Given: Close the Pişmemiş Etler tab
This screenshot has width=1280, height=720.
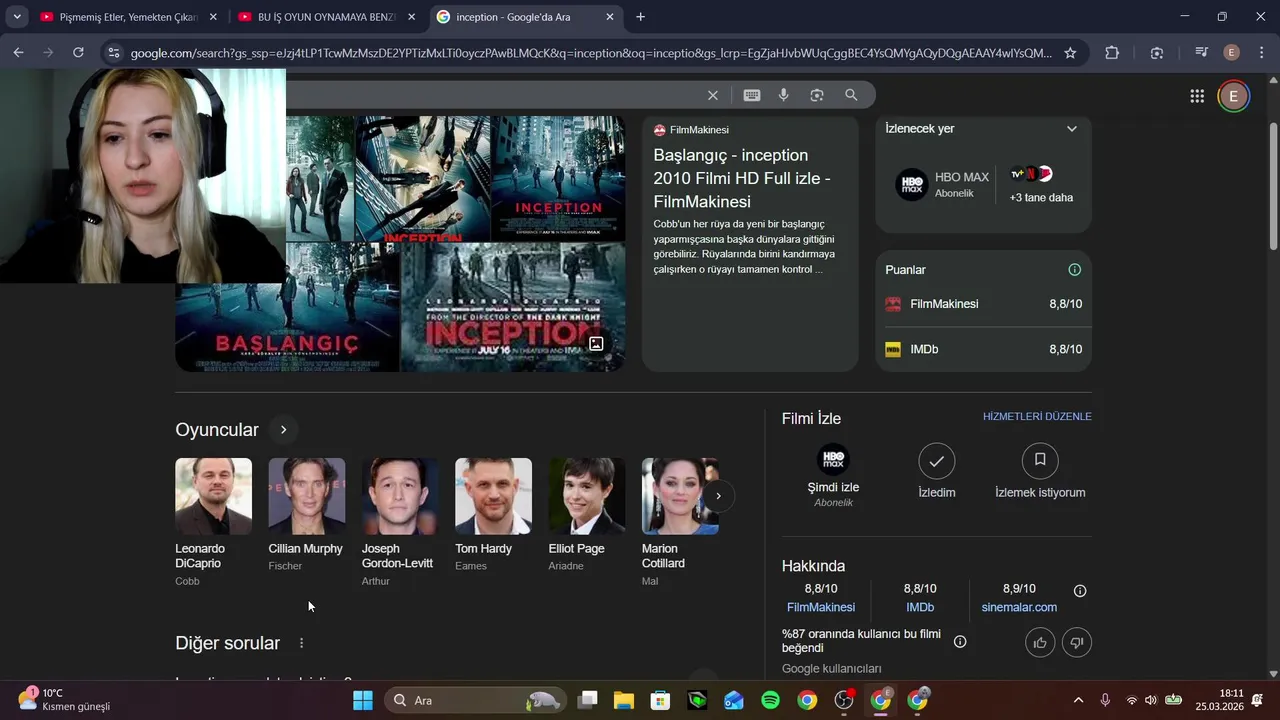Looking at the screenshot, I should [213, 17].
